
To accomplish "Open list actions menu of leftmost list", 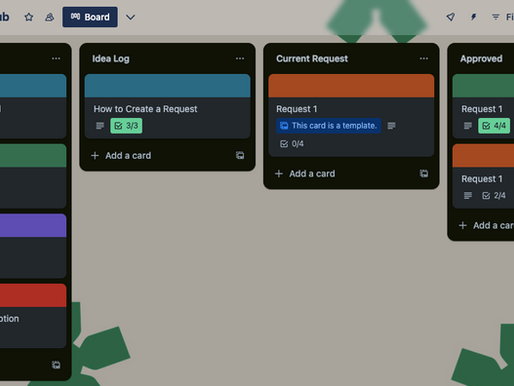I will 56,59.
